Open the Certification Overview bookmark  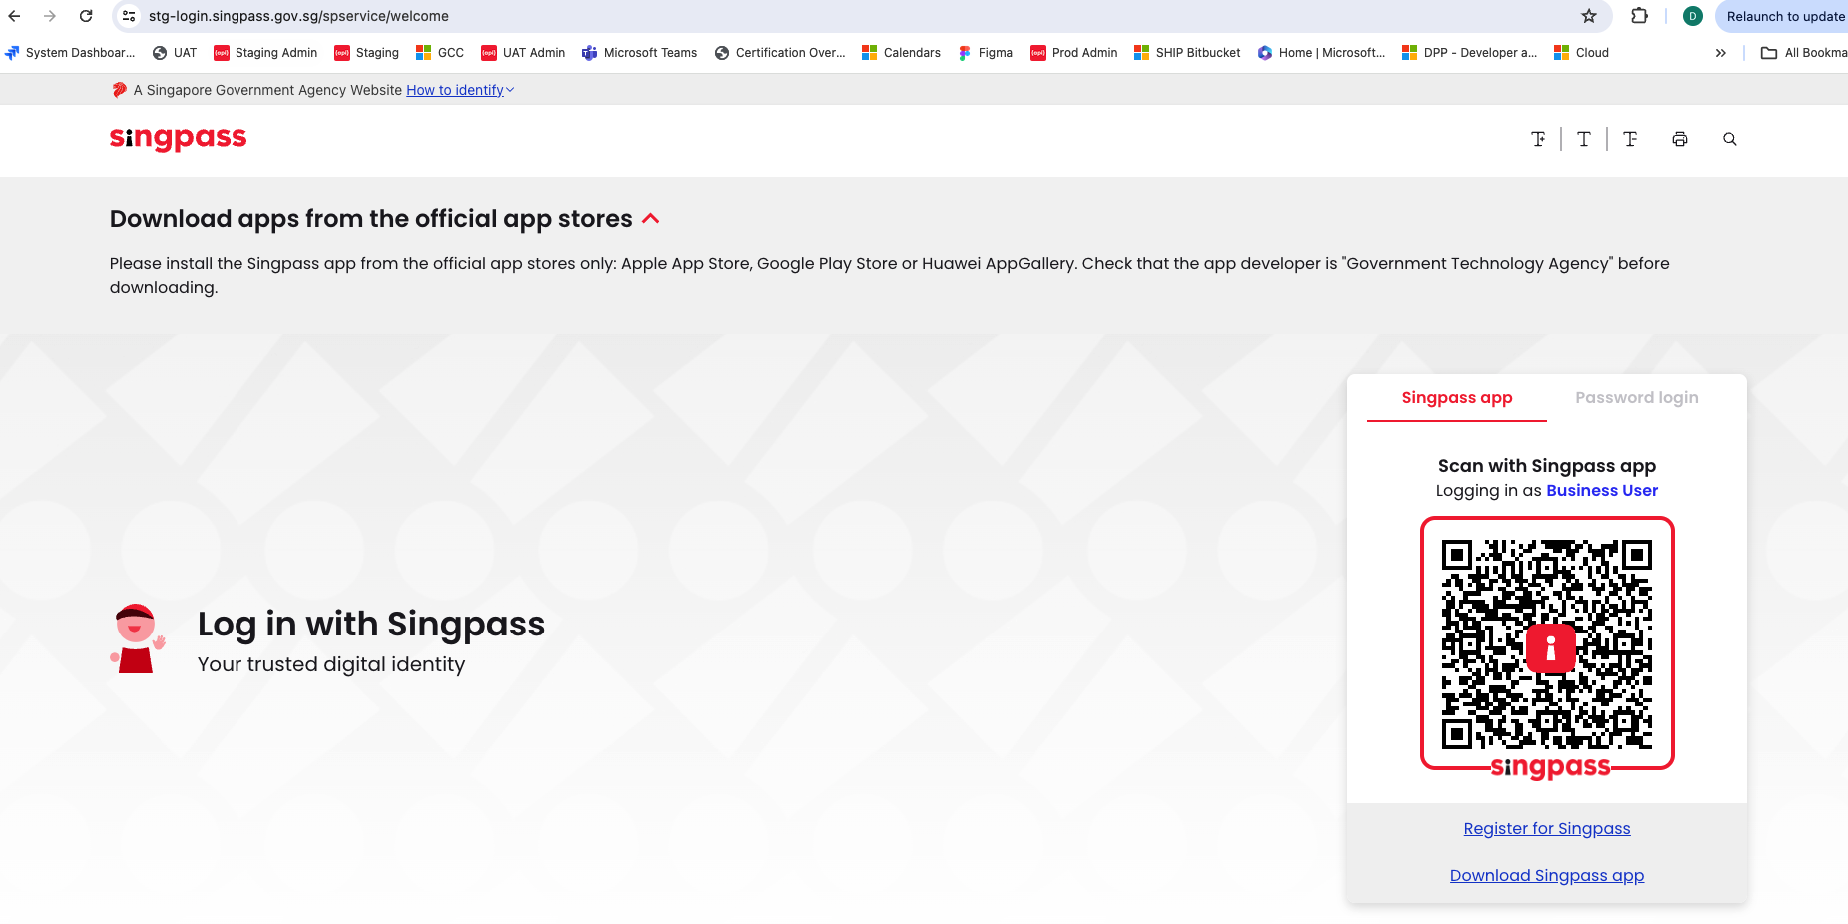[780, 53]
